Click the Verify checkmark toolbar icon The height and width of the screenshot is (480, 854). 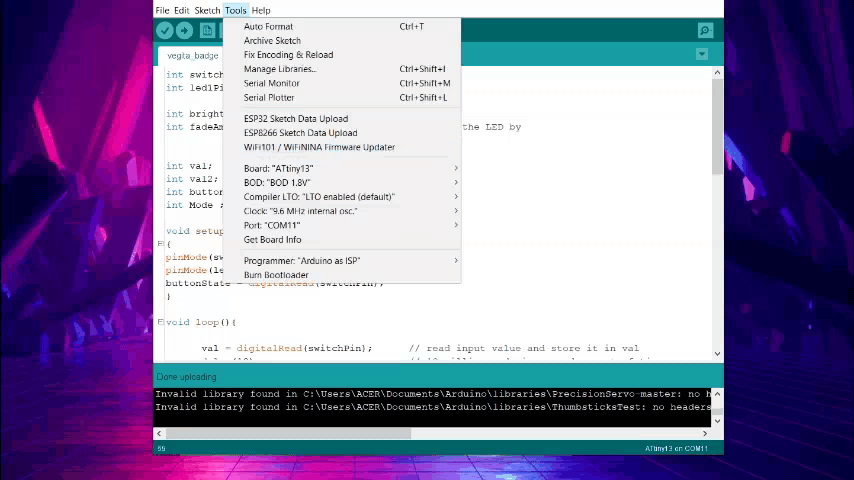165,31
